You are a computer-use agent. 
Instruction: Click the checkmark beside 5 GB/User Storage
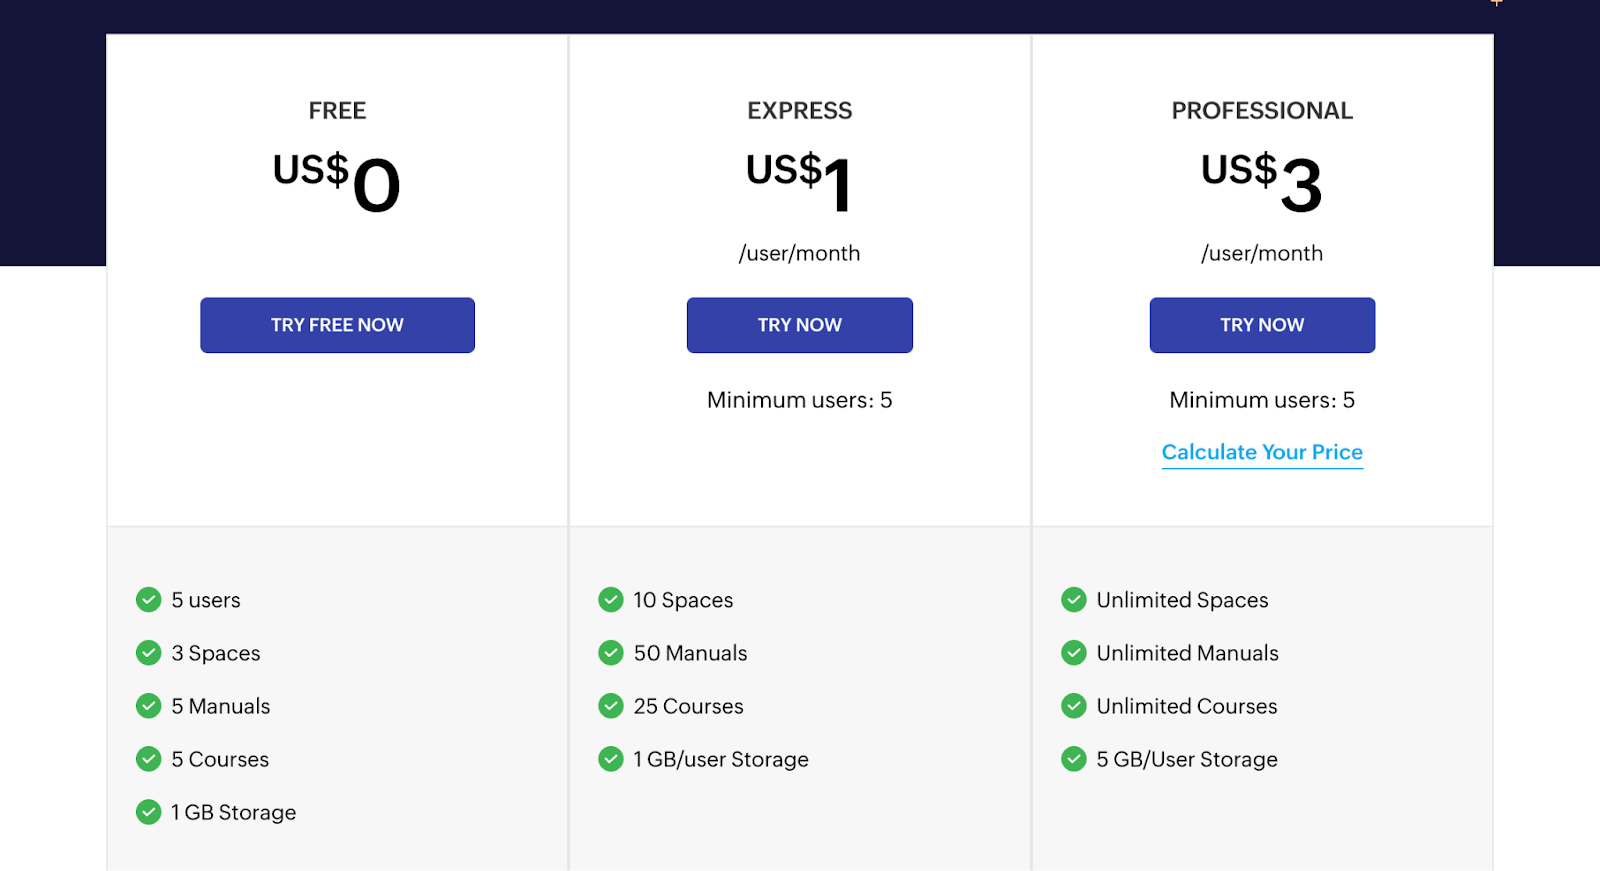(1074, 759)
